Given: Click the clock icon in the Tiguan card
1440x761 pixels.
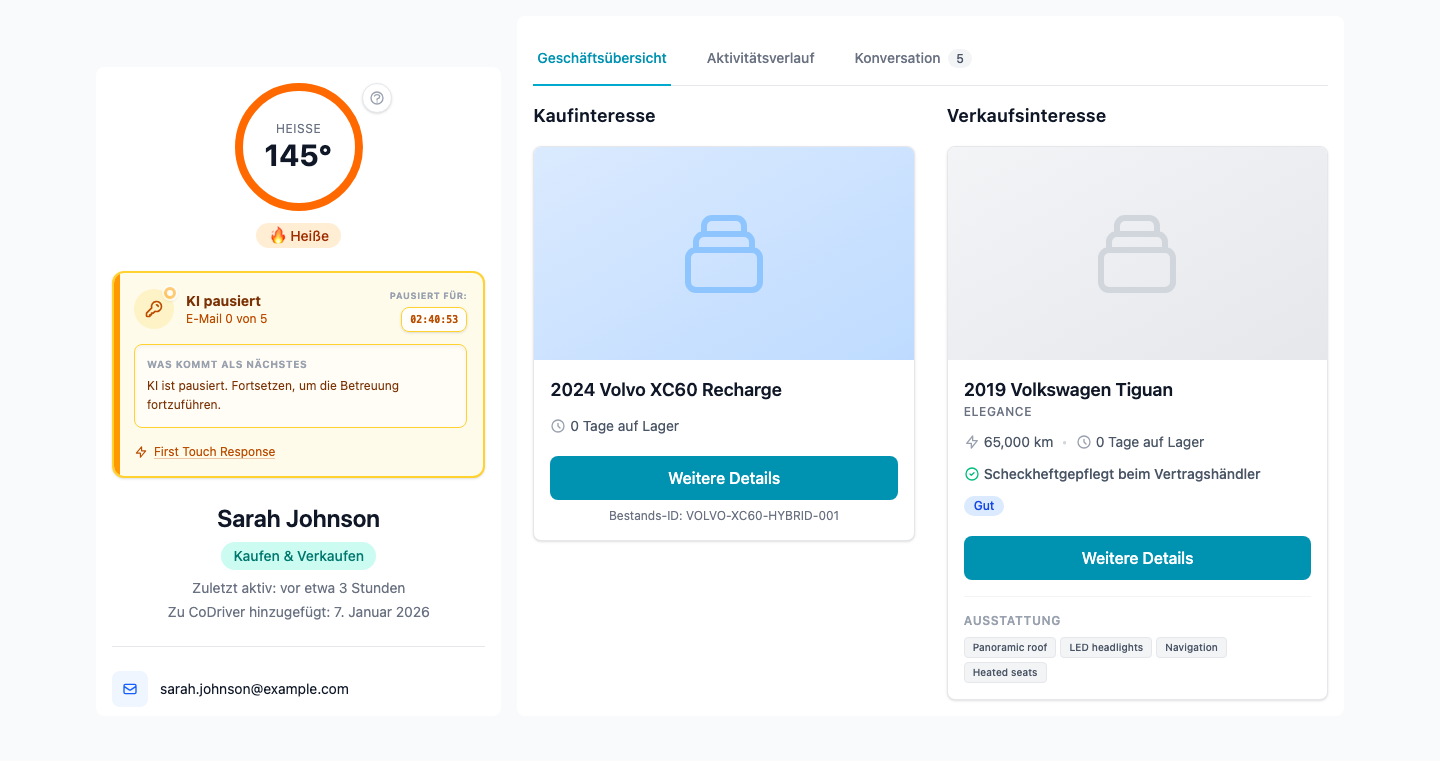Looking at the screenshot, I should pyautogui.click(x=1084, y=442).
